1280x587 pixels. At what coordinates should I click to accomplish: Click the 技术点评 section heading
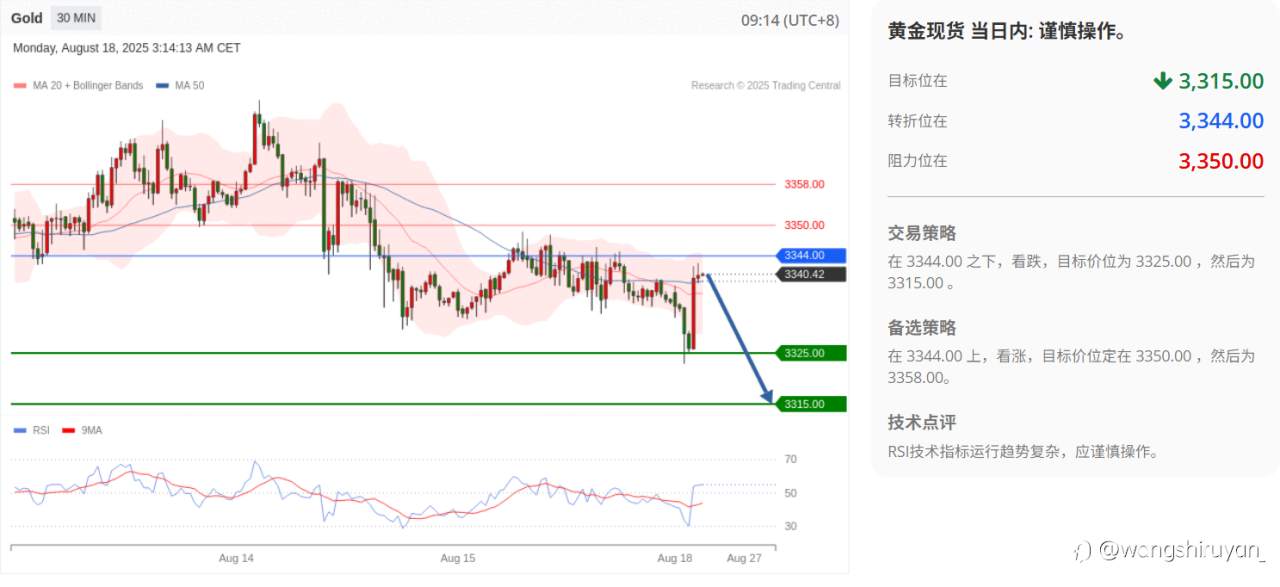[x=922, y=422]
